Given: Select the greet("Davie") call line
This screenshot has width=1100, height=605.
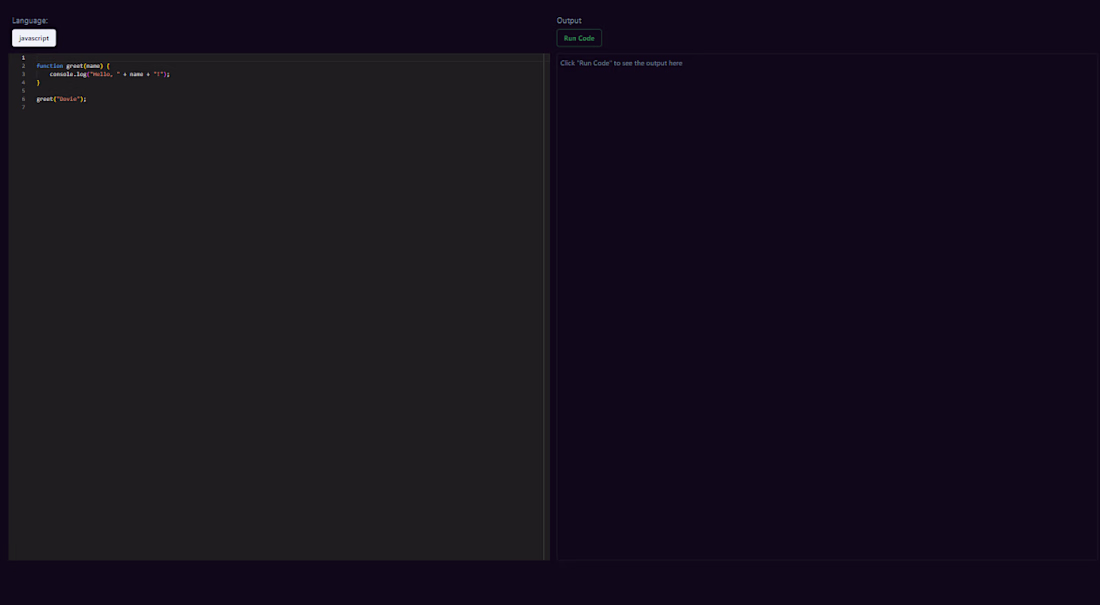Looking at the screenshot, I should click(62, 99).
